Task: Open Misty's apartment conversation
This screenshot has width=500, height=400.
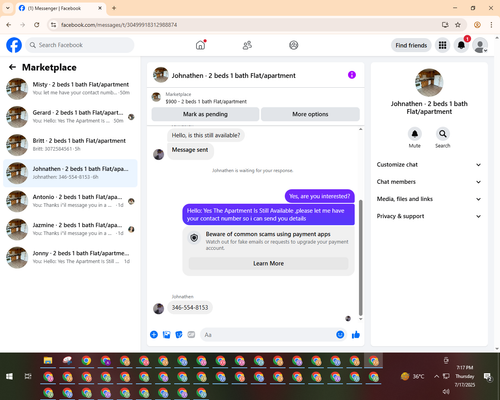Action: [70, 89]
